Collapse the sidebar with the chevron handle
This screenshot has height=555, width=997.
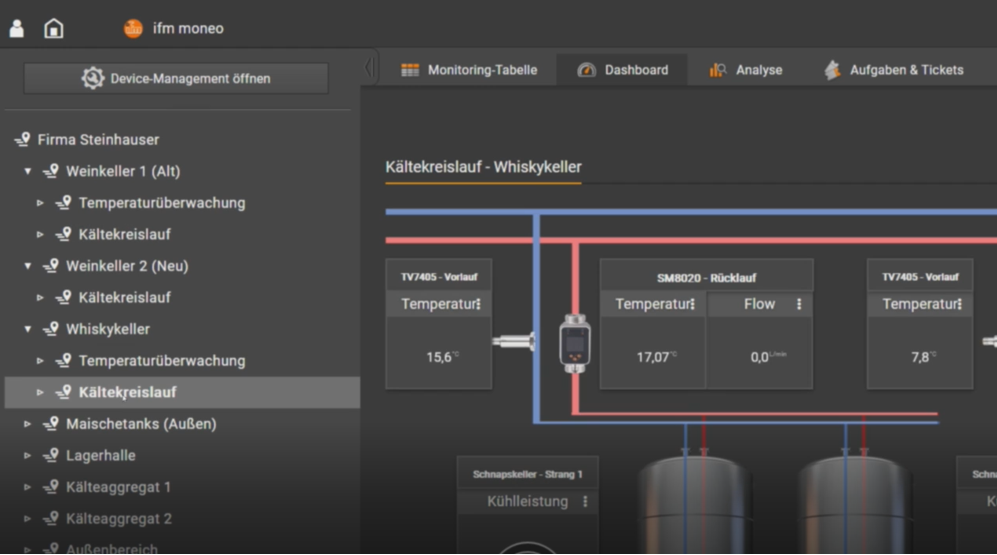click(x=369, y=67)
